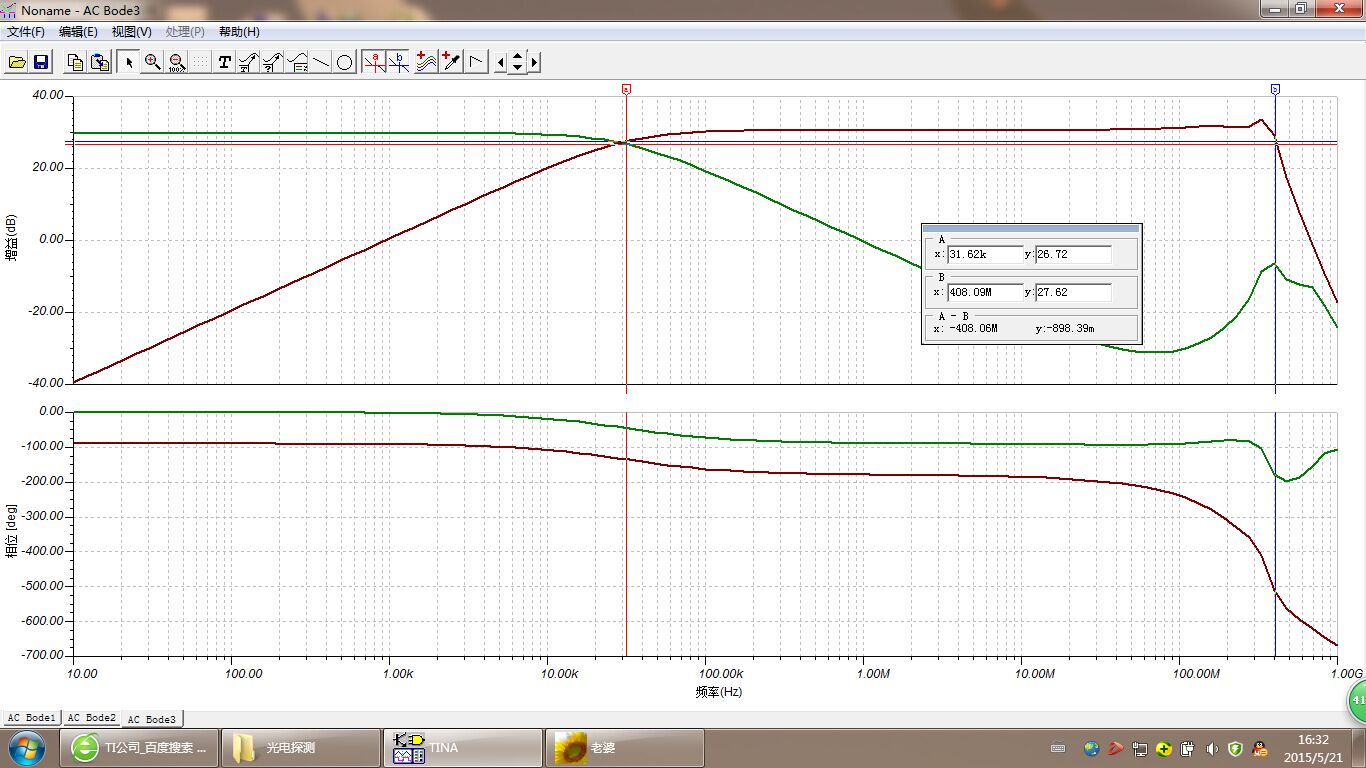1366x768 pixels.
Task: Click the QQ penguin tray icon
Action: [1260, 748]
